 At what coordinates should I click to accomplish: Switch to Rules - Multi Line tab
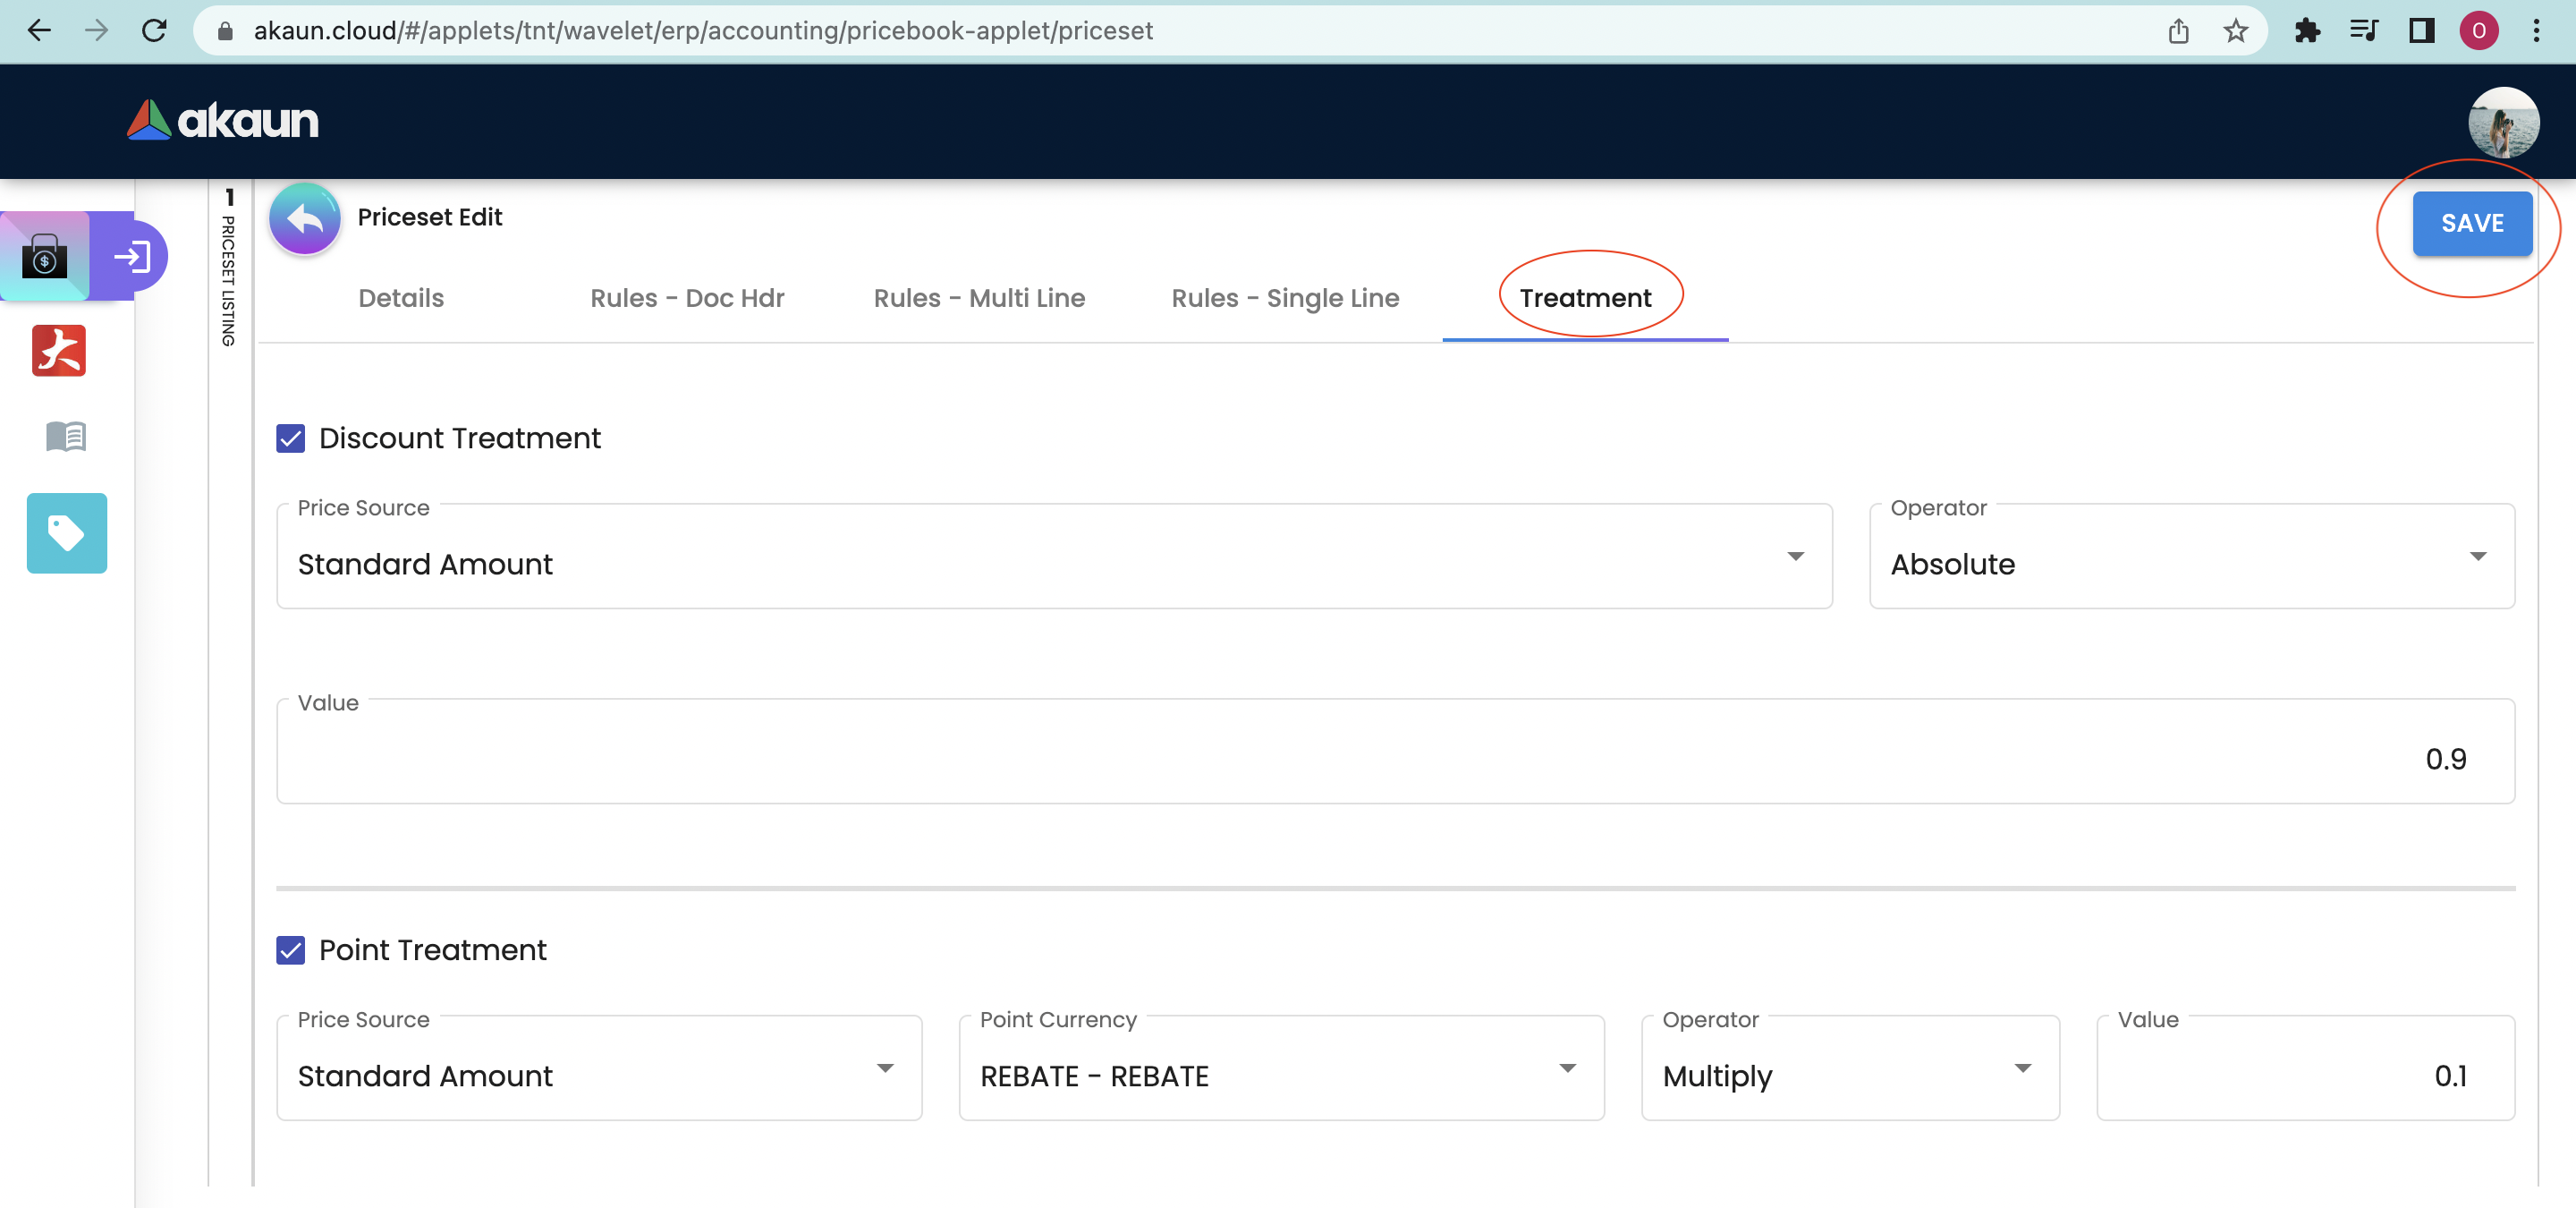click(x=979, y=298)
